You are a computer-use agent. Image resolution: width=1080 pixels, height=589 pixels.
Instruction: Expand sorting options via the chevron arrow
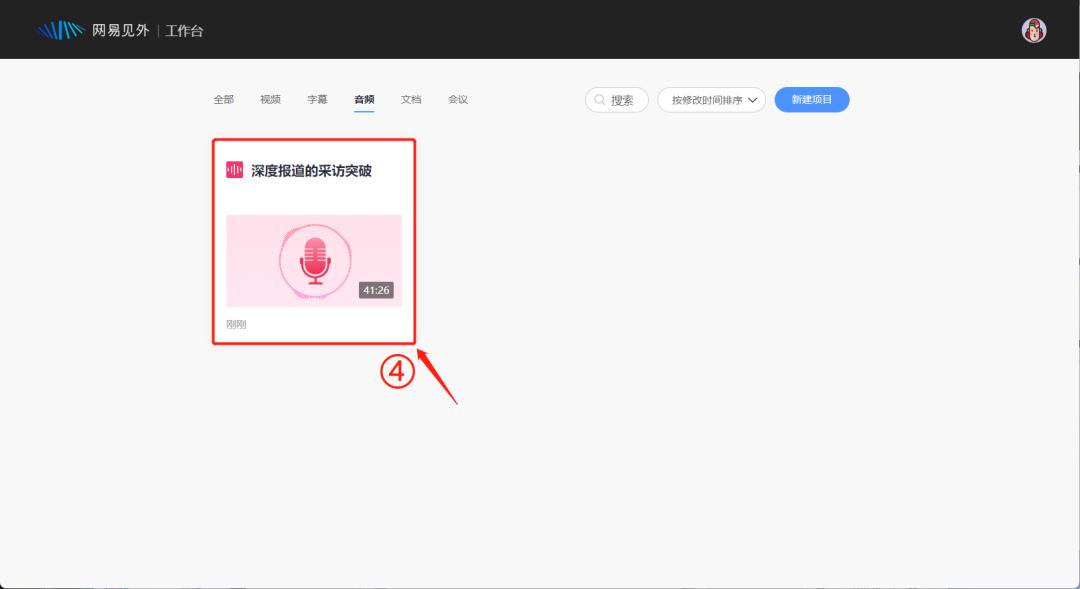tap(753, 99)
